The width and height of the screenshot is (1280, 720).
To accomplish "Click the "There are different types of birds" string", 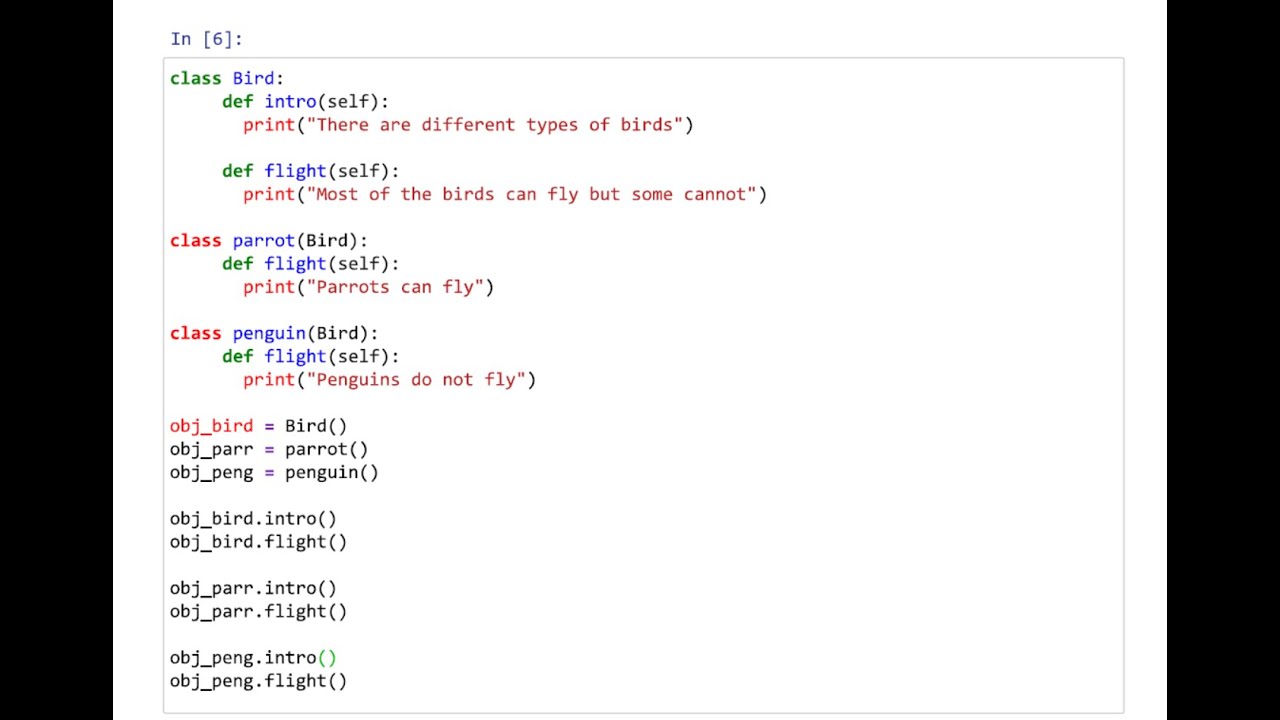I will click(x=495, y=125).
